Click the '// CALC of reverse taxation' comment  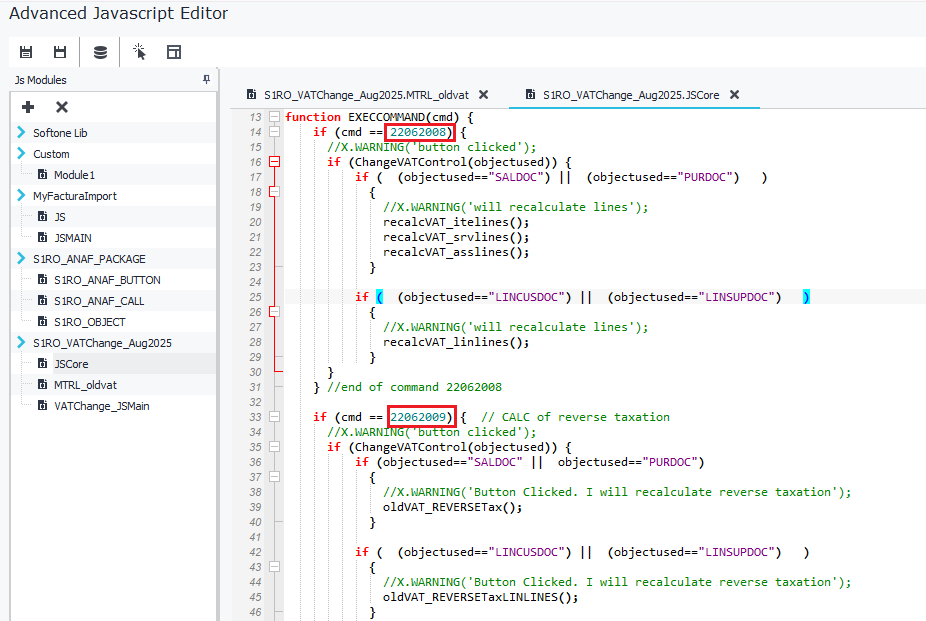[x=576, y=417]
